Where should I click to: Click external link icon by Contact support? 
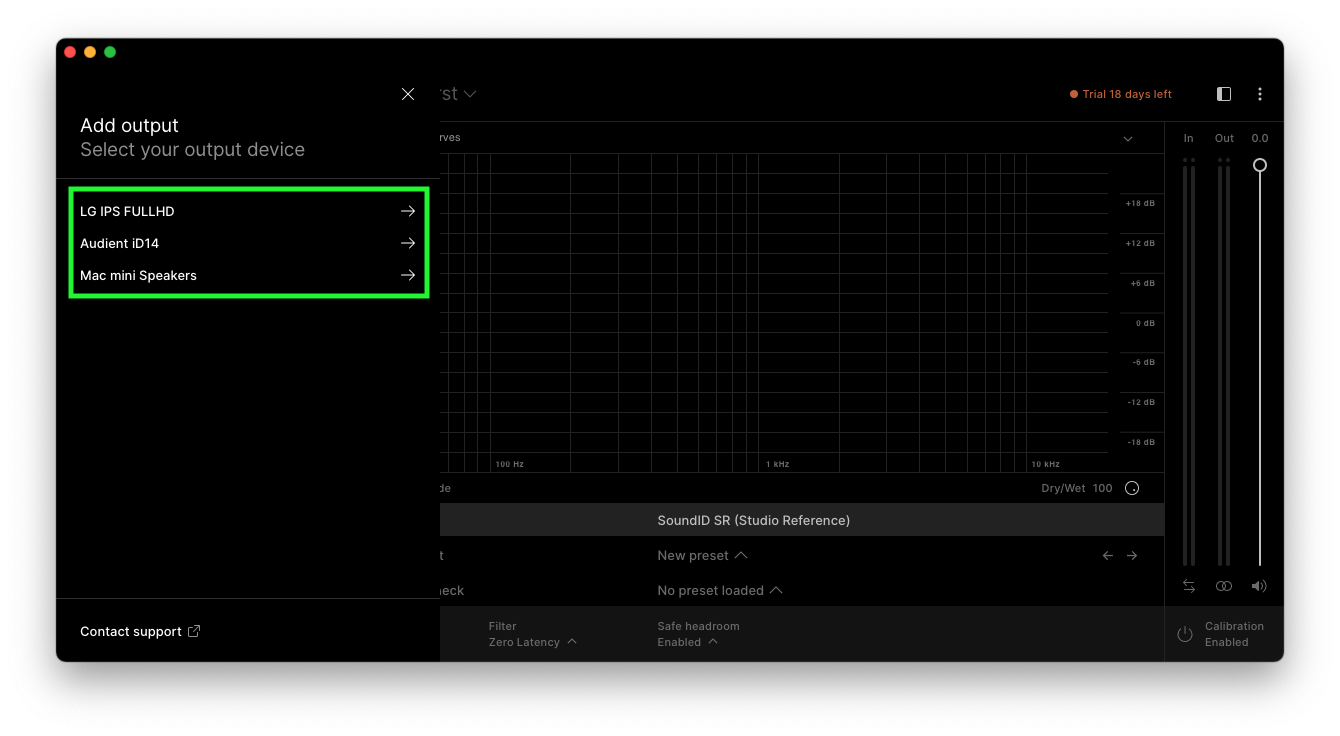click(x=194, y=631)
